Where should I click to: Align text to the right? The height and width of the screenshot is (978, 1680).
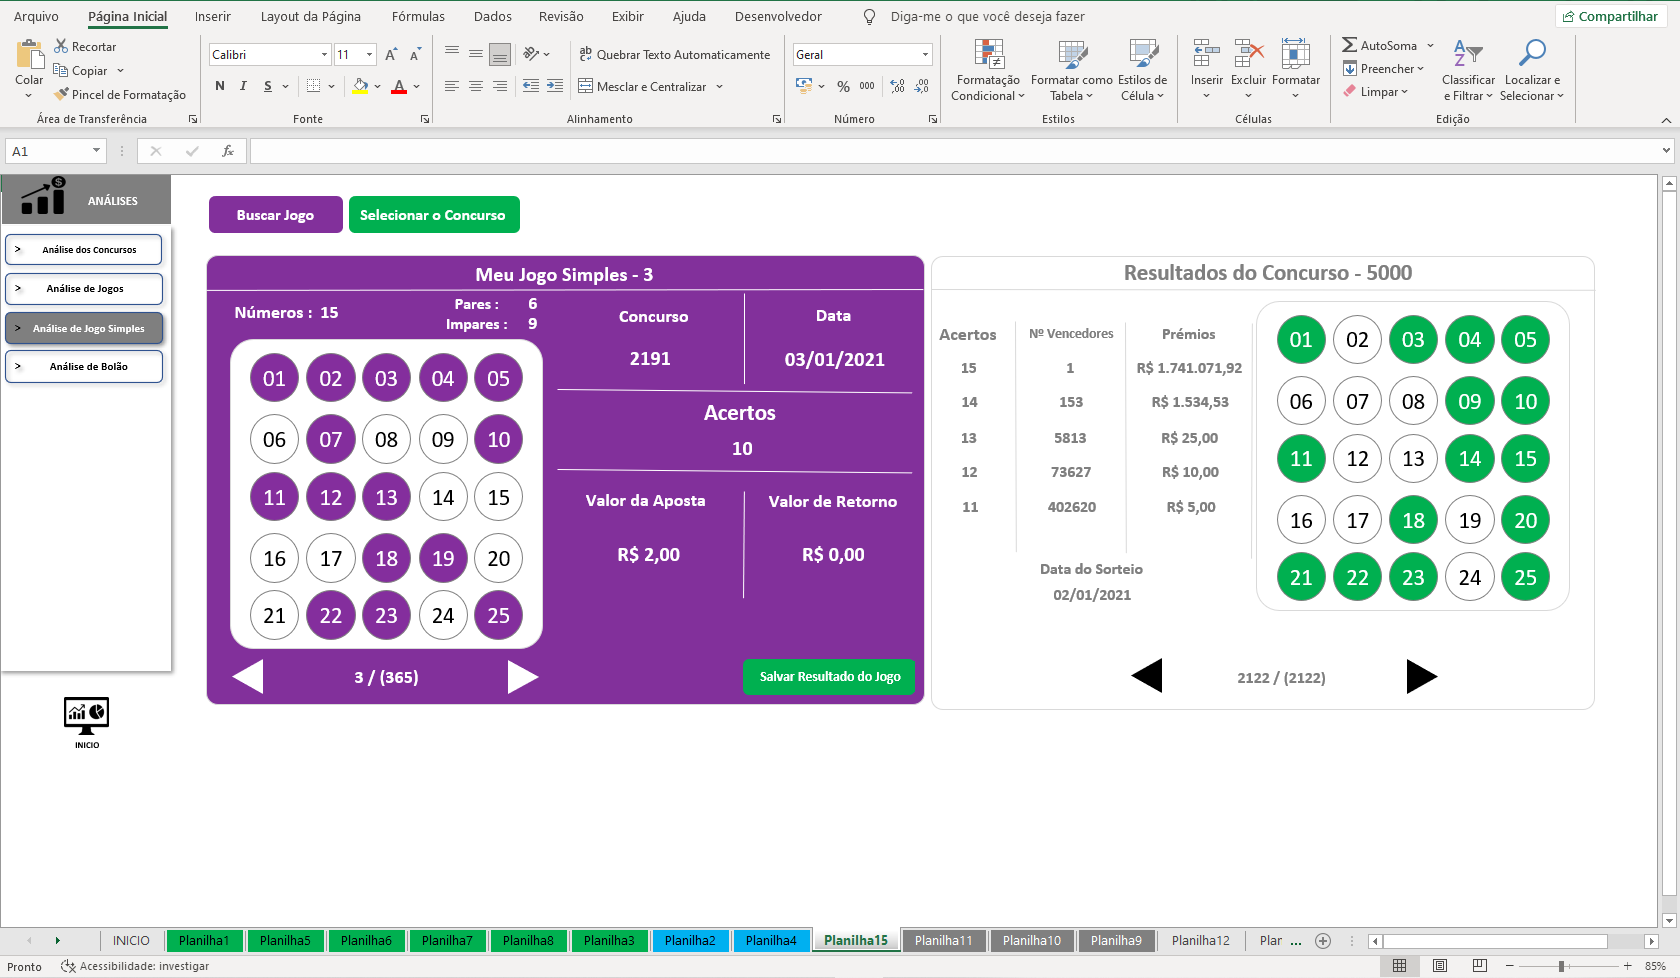tap(500, 86)
